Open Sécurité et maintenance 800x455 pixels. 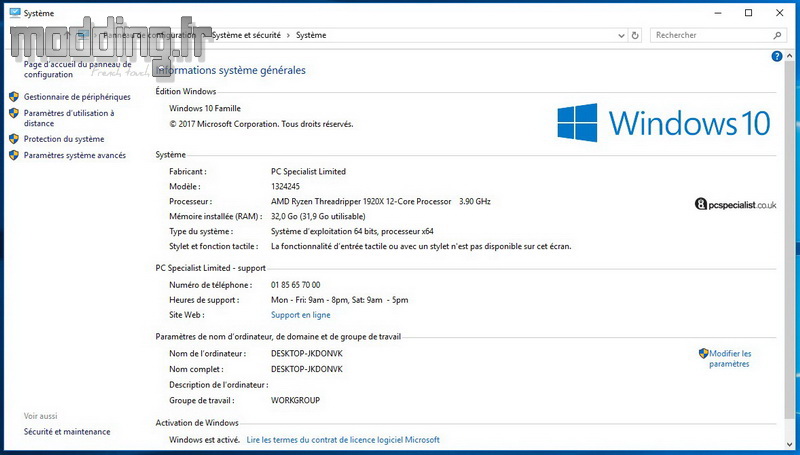67,432
